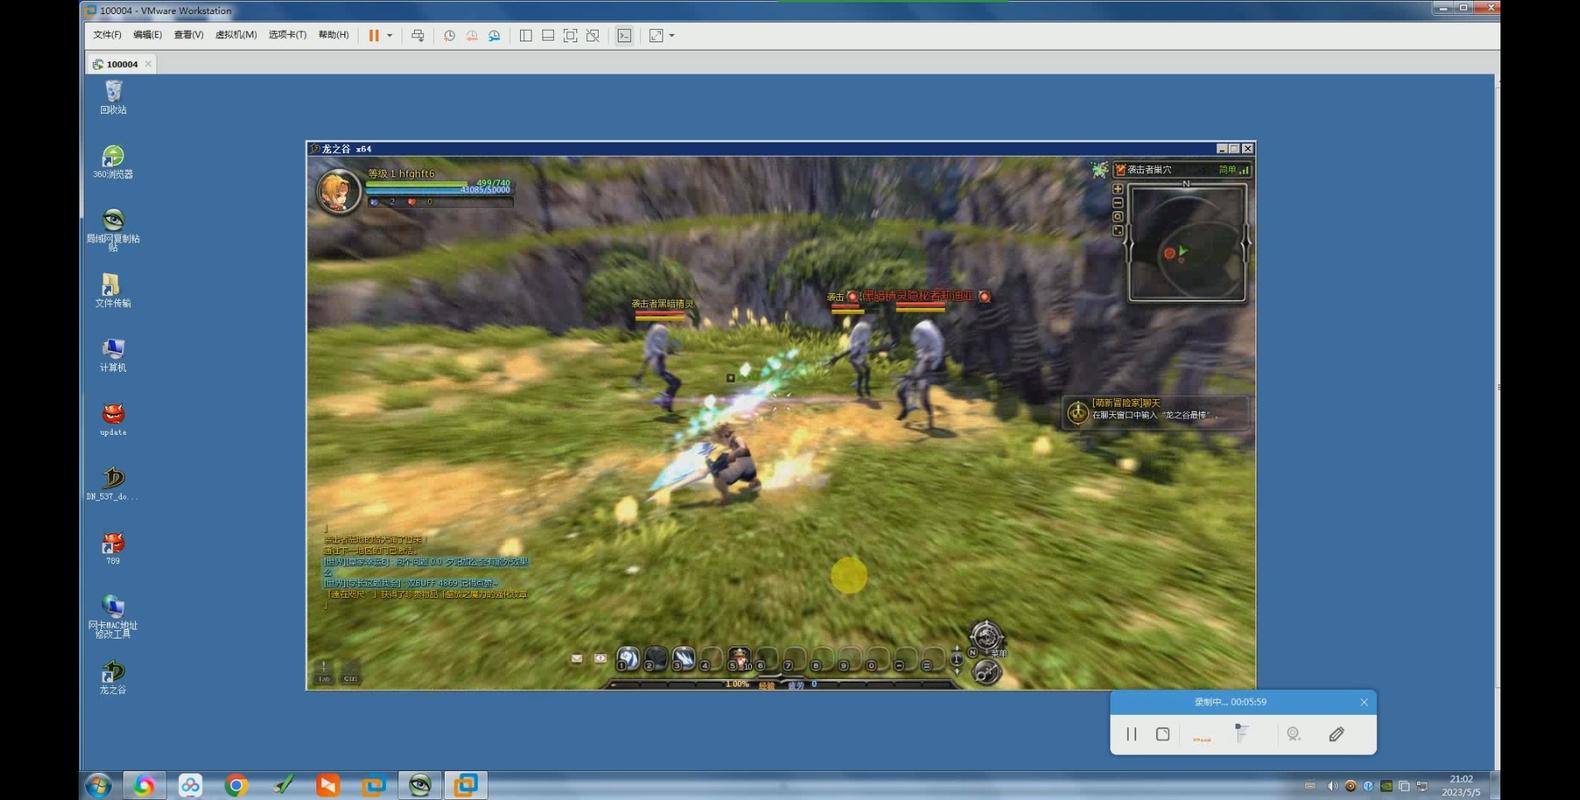Use skill slot 1 on hotbar
Screen dimensions: 1580x800
pyautogui.click(x=627, y=659)
